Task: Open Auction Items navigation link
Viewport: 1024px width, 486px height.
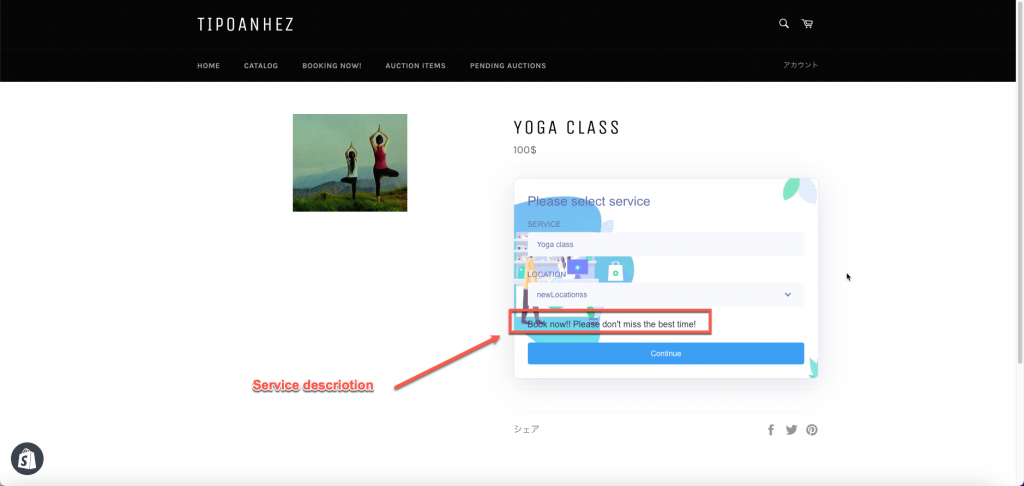Action: tap(415, 66)
